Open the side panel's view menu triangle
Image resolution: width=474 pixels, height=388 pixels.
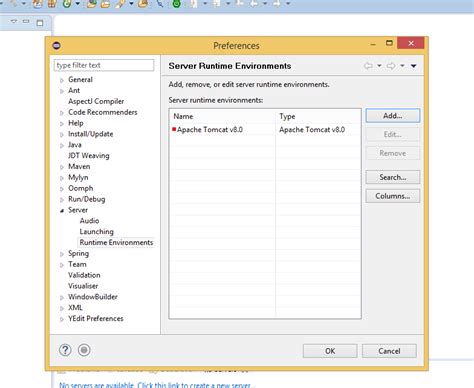[x=14, y=21]
